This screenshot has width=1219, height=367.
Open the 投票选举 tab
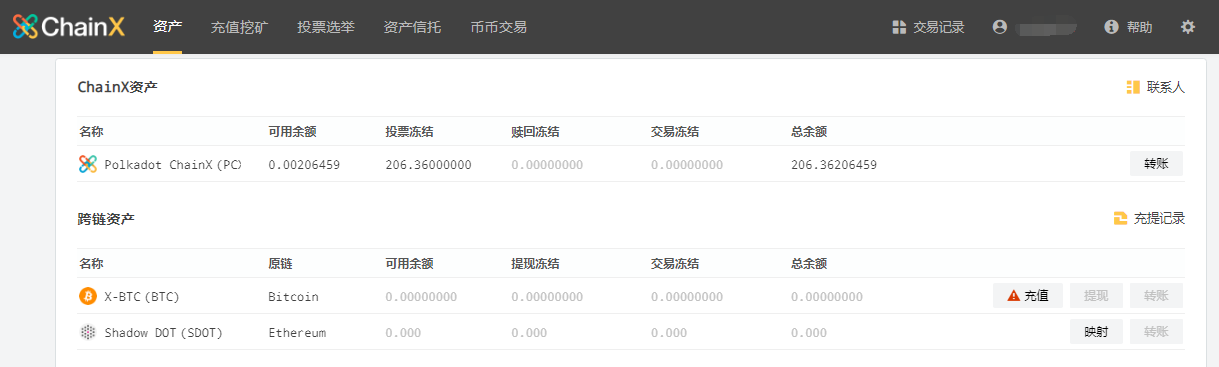(326, 27)
